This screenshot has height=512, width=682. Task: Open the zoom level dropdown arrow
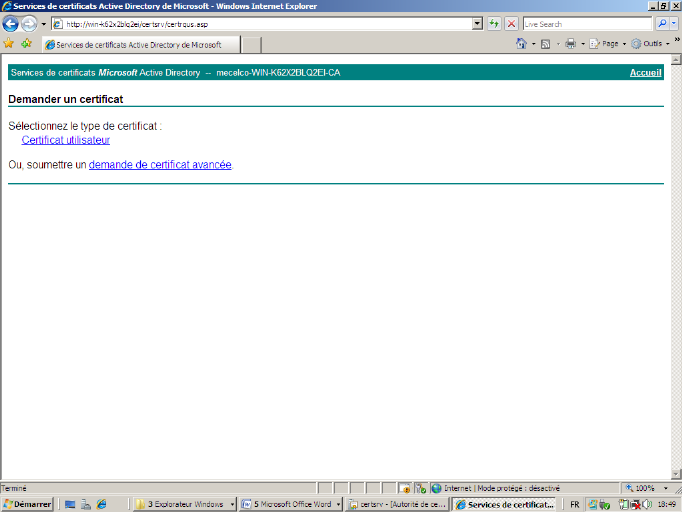point(665,488)
